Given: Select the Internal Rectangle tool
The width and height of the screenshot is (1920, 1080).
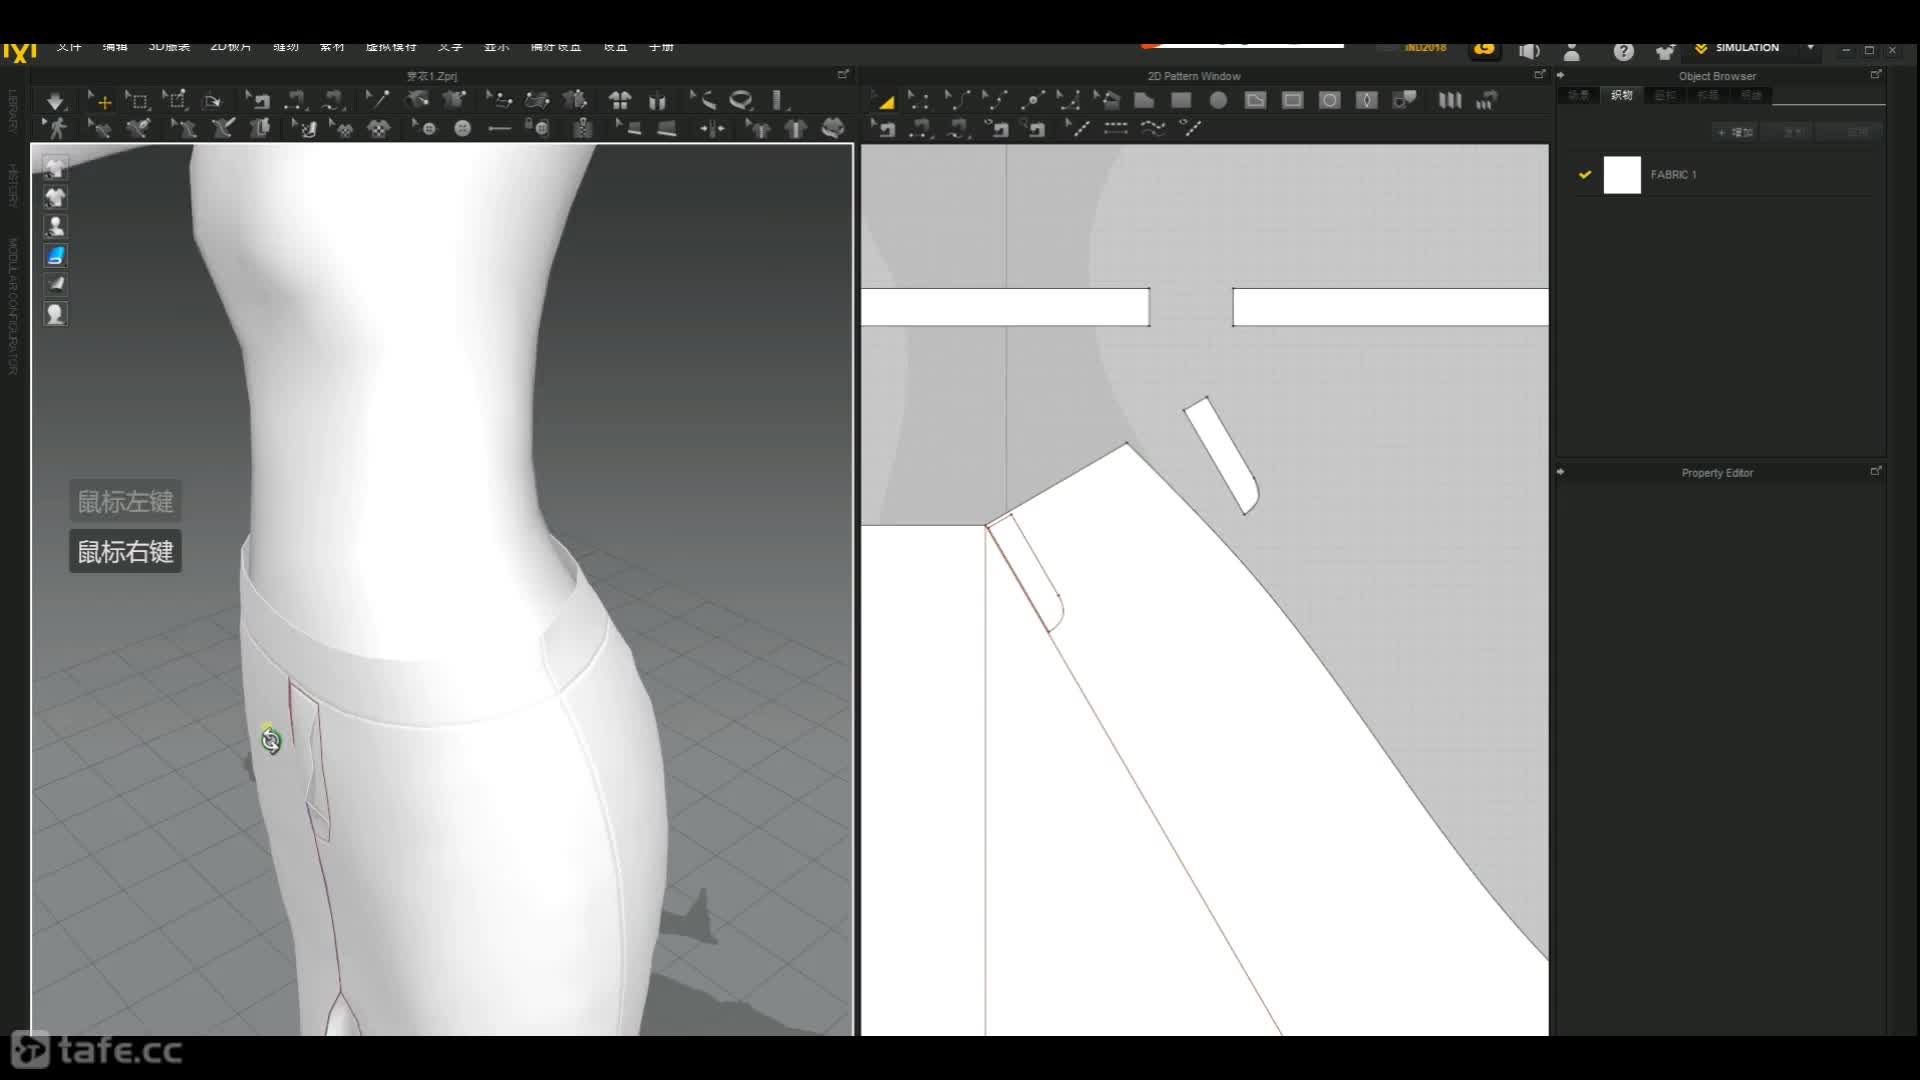Looking at the screenshot, I should click(x=1292, y=100).
